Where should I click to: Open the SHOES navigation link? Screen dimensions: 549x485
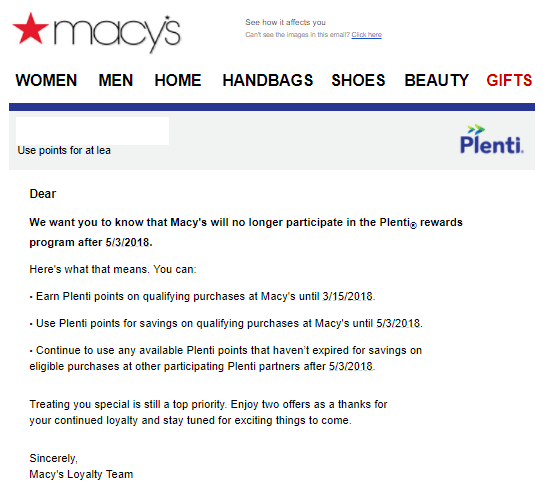coord(358,80)
